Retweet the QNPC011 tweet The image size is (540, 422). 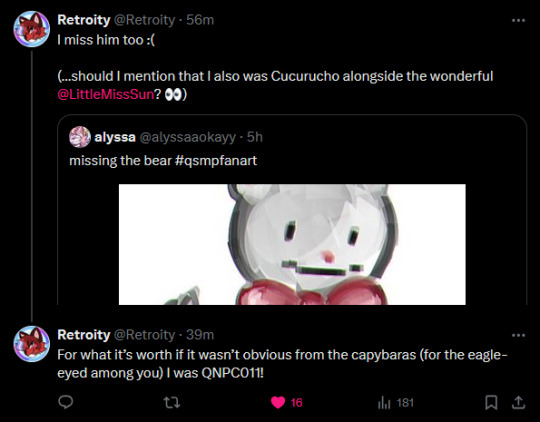click(x=171, y=402)
